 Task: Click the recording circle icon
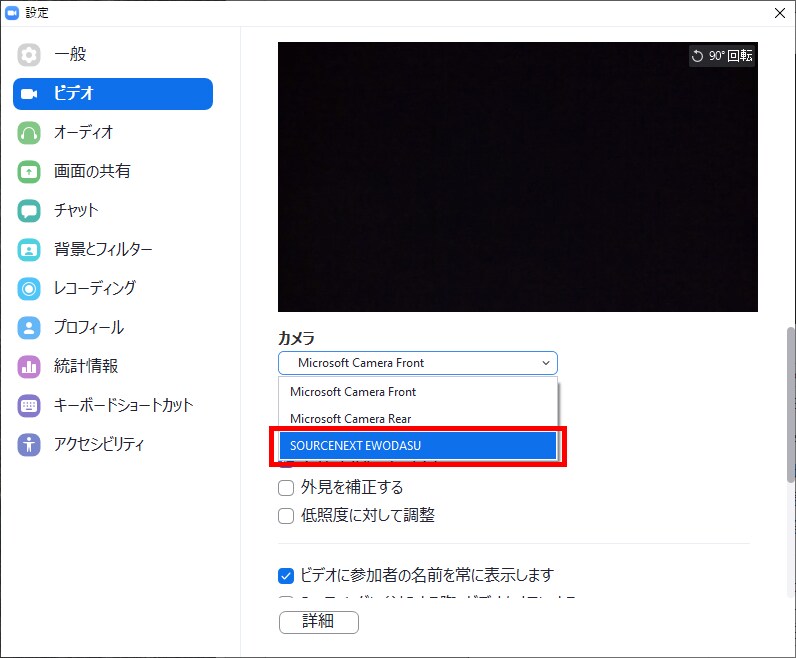[x=29, y=289]
